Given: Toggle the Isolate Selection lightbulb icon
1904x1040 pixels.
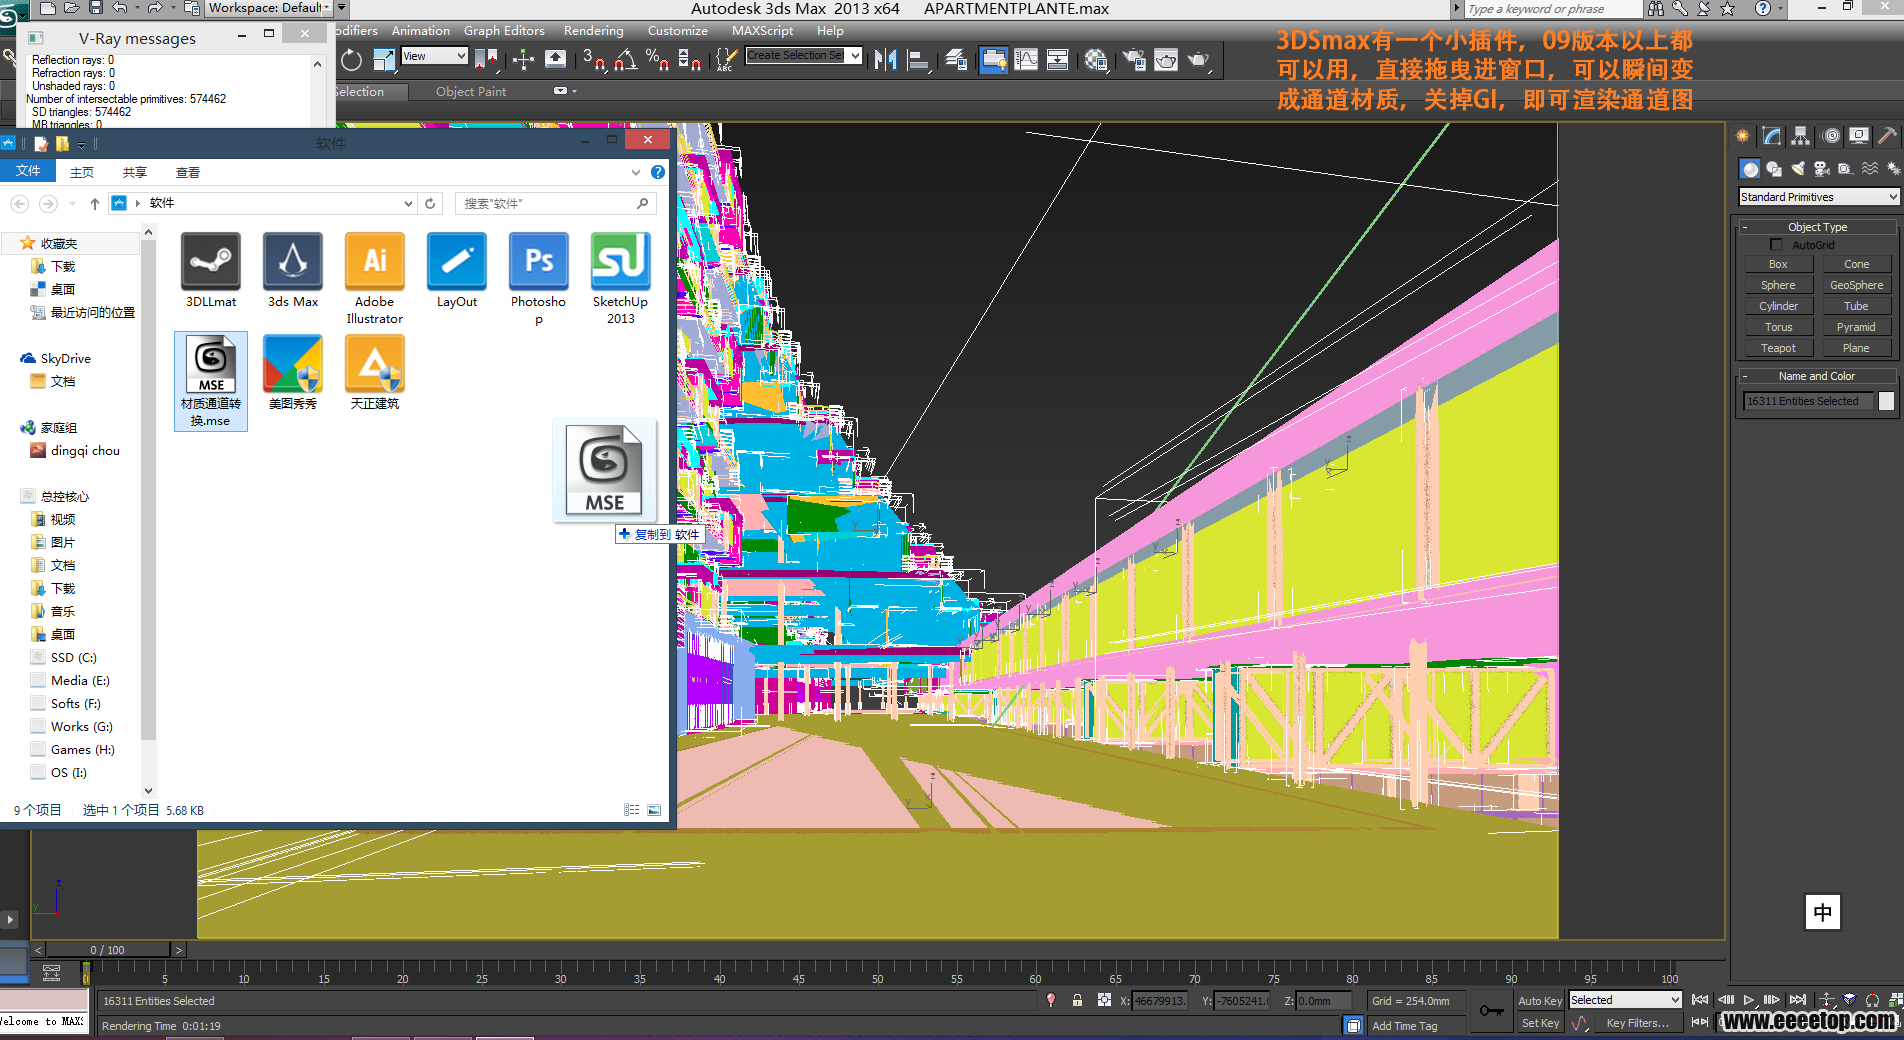Looking at the screenshot, I should pos(1050,1000).
